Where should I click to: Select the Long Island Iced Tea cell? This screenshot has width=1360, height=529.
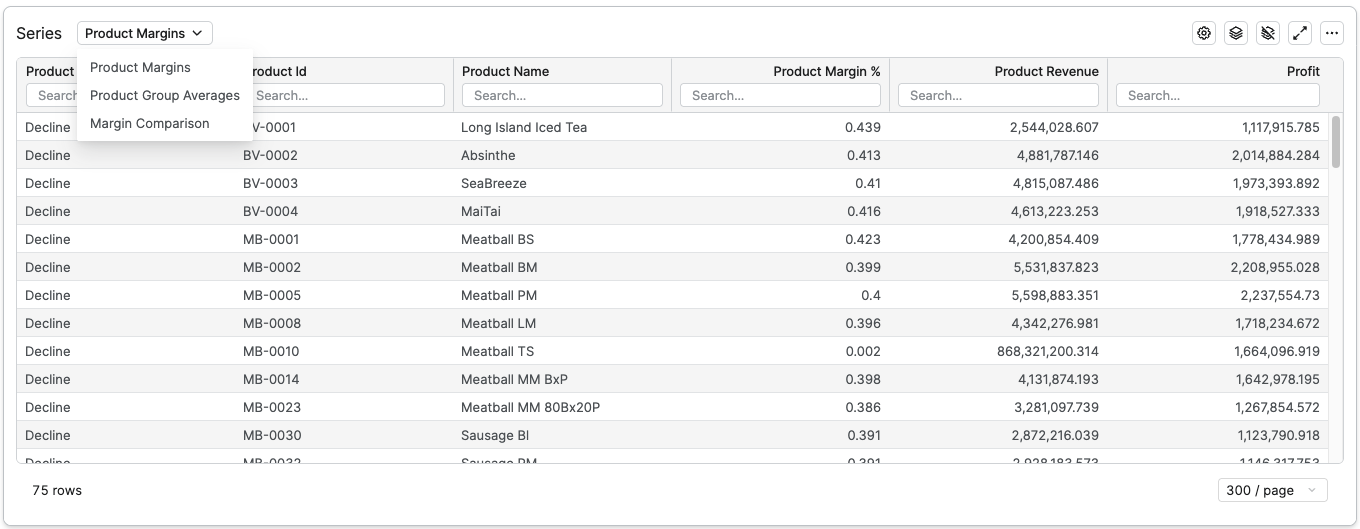point(524,127)
